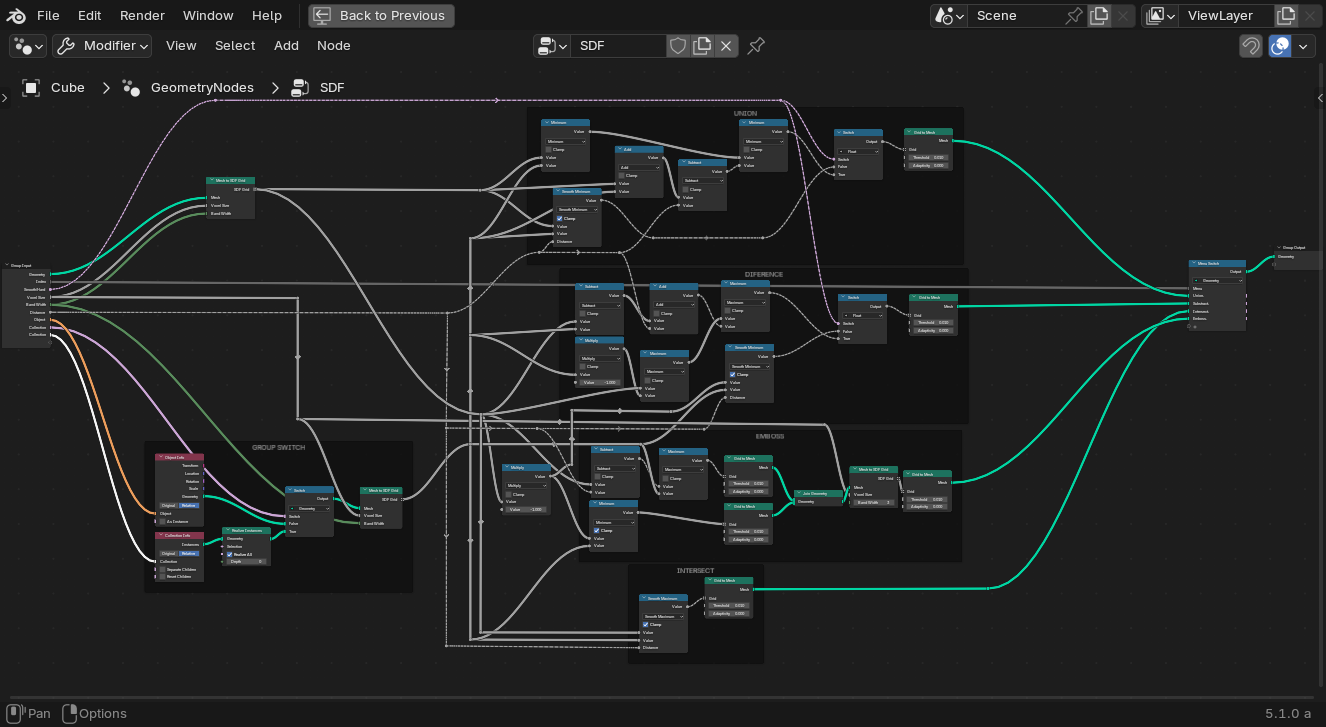Create a new ViewLayer copy

[1286, 16]
